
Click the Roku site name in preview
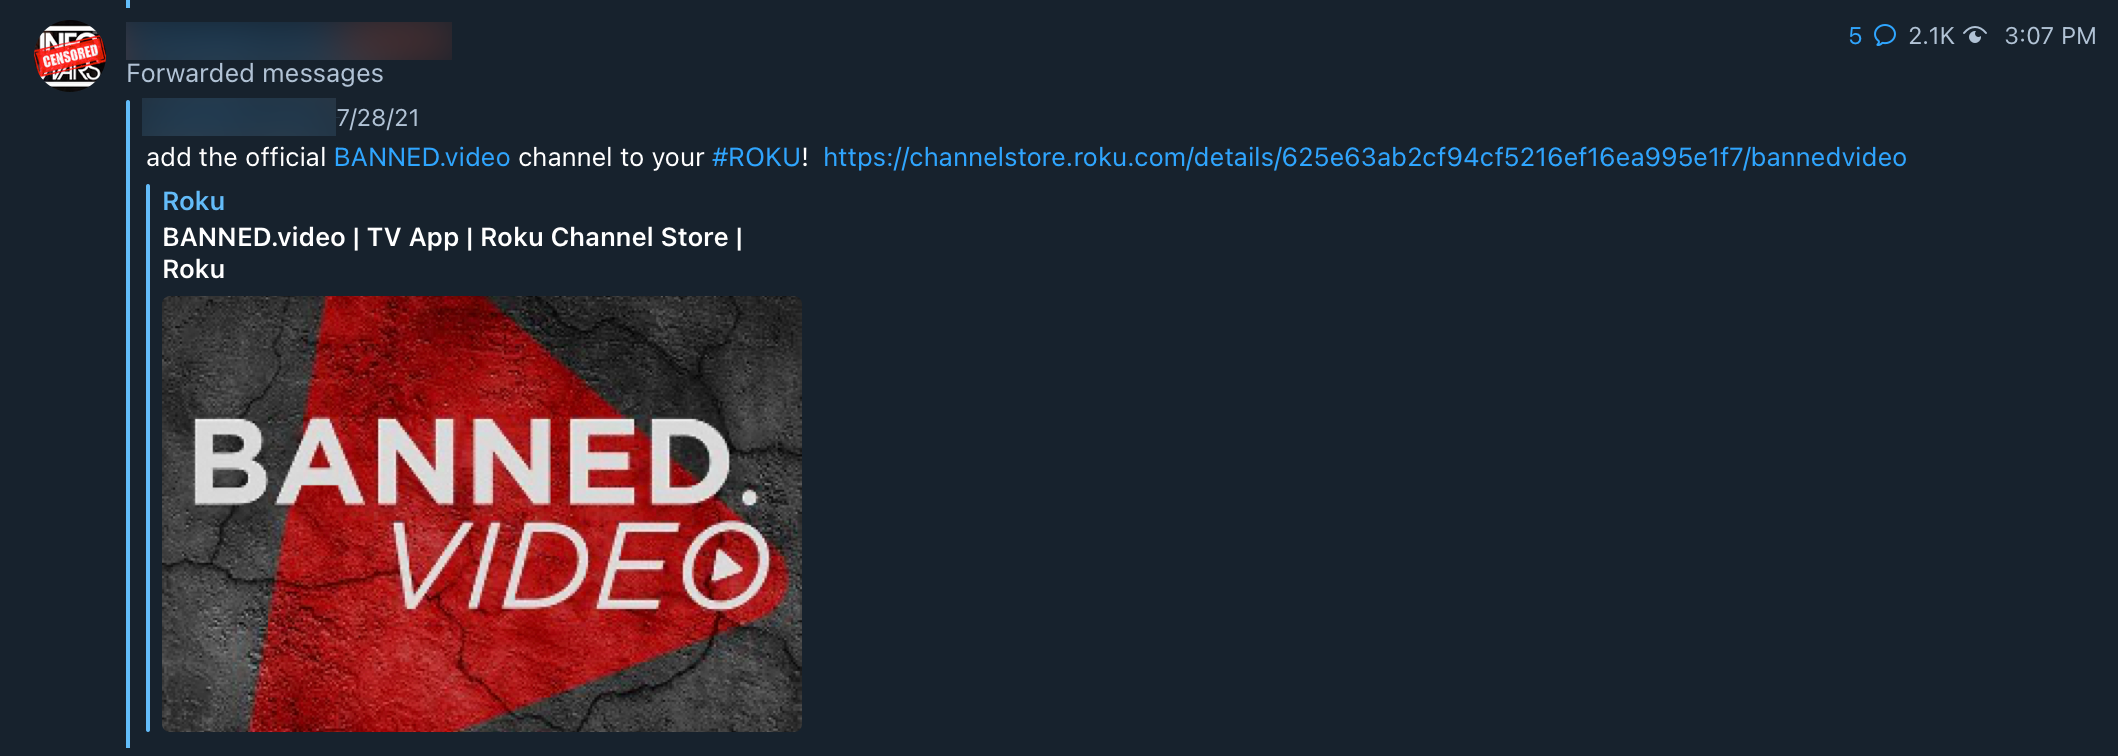click(193, 201)
